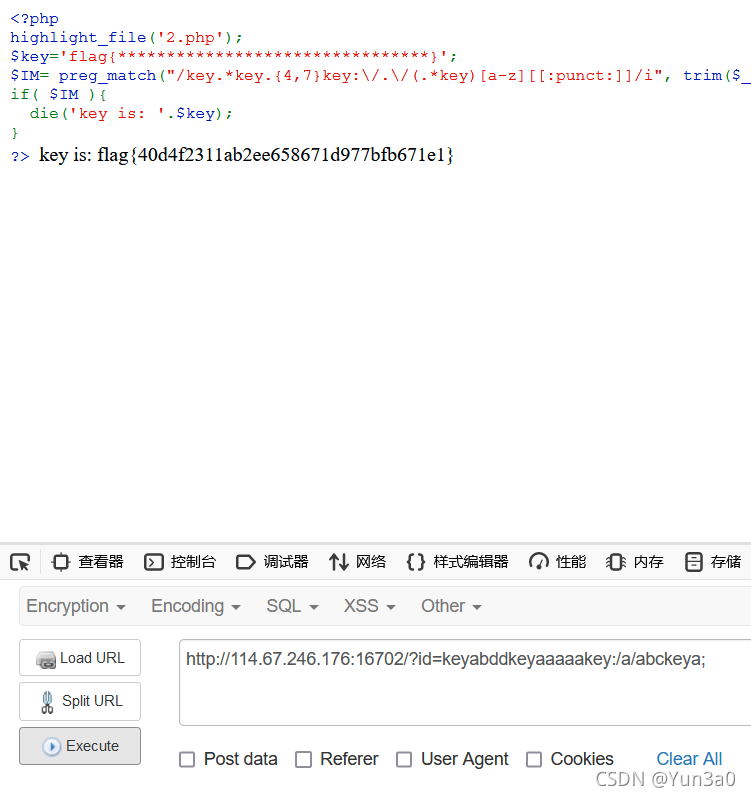Open the 查看器 inspector tab
The width and height of the screenshot is (751, 797).
[x=87, y=562]
